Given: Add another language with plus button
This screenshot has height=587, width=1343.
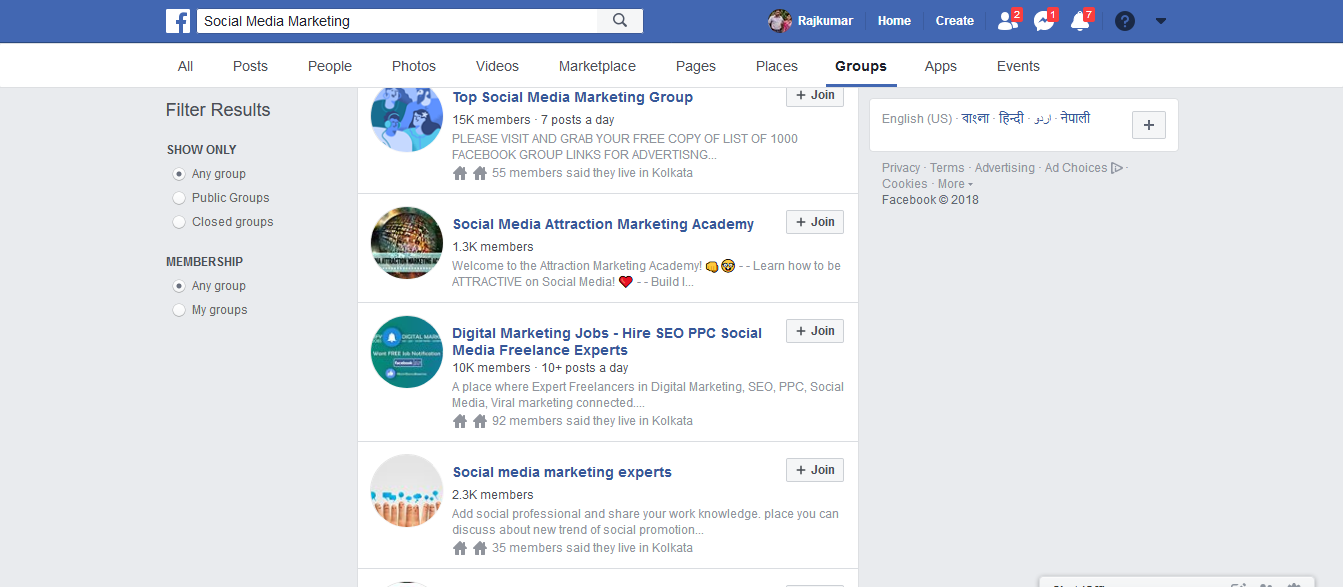Looking at the screenshot, I should tap(1149, 125).
